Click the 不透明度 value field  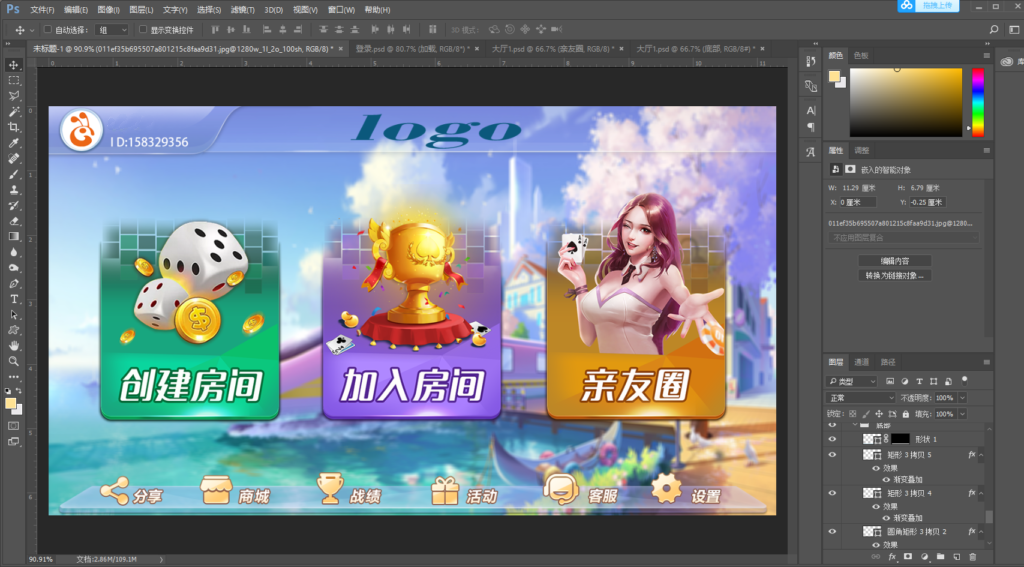click(x=944, y=397)
